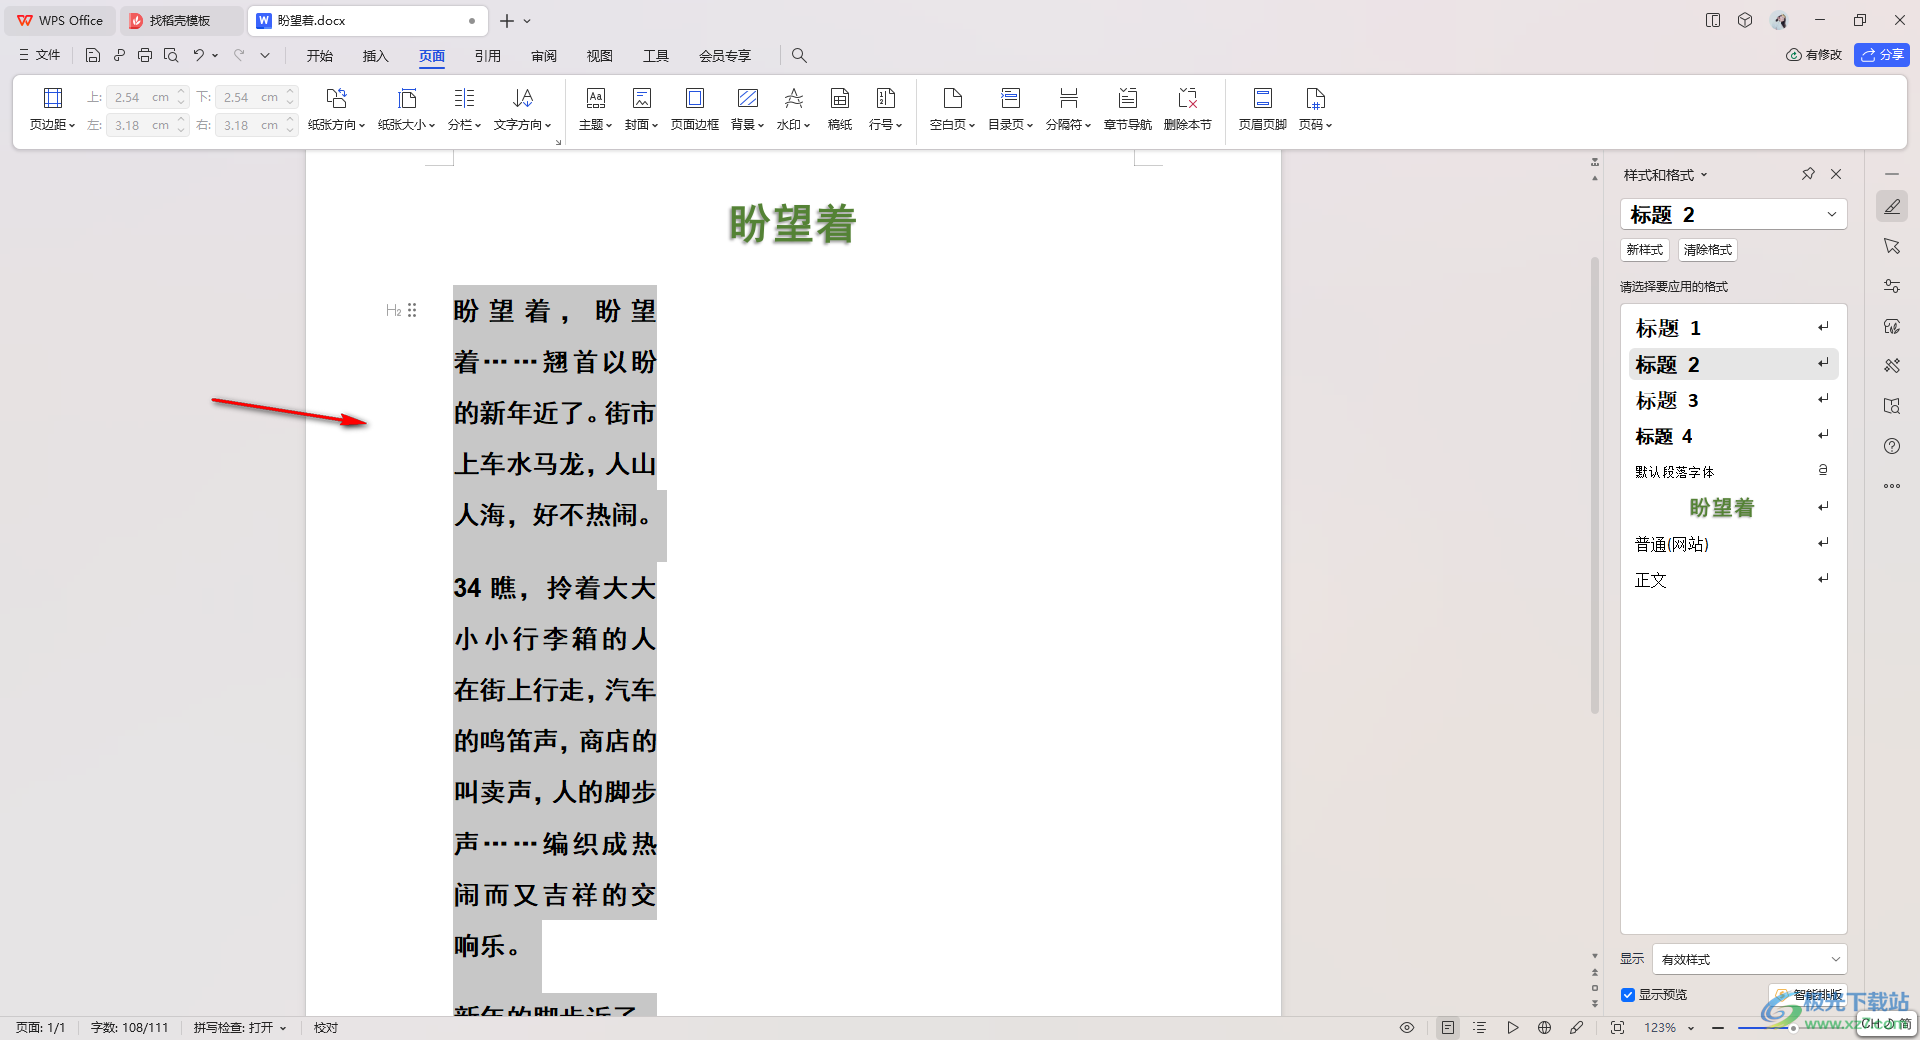Image resolution: width=1920 pixels, height=1040 pixels.
Task: Click the H2 paragraph drag handle
Action: click(412, 311)
